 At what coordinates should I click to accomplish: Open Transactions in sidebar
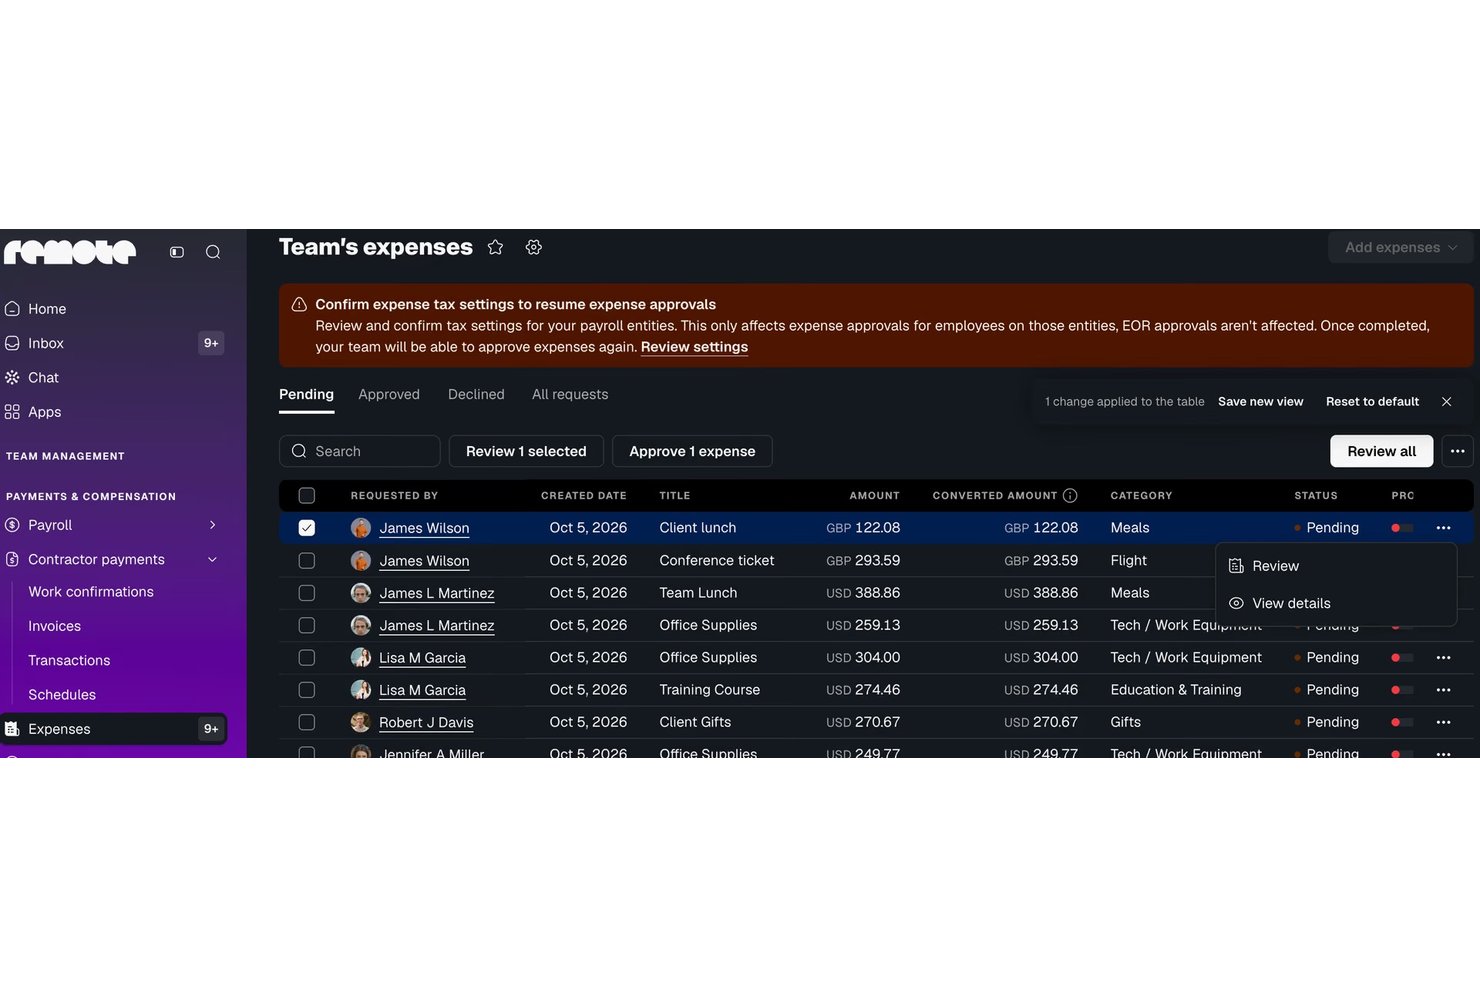point(69,660)
